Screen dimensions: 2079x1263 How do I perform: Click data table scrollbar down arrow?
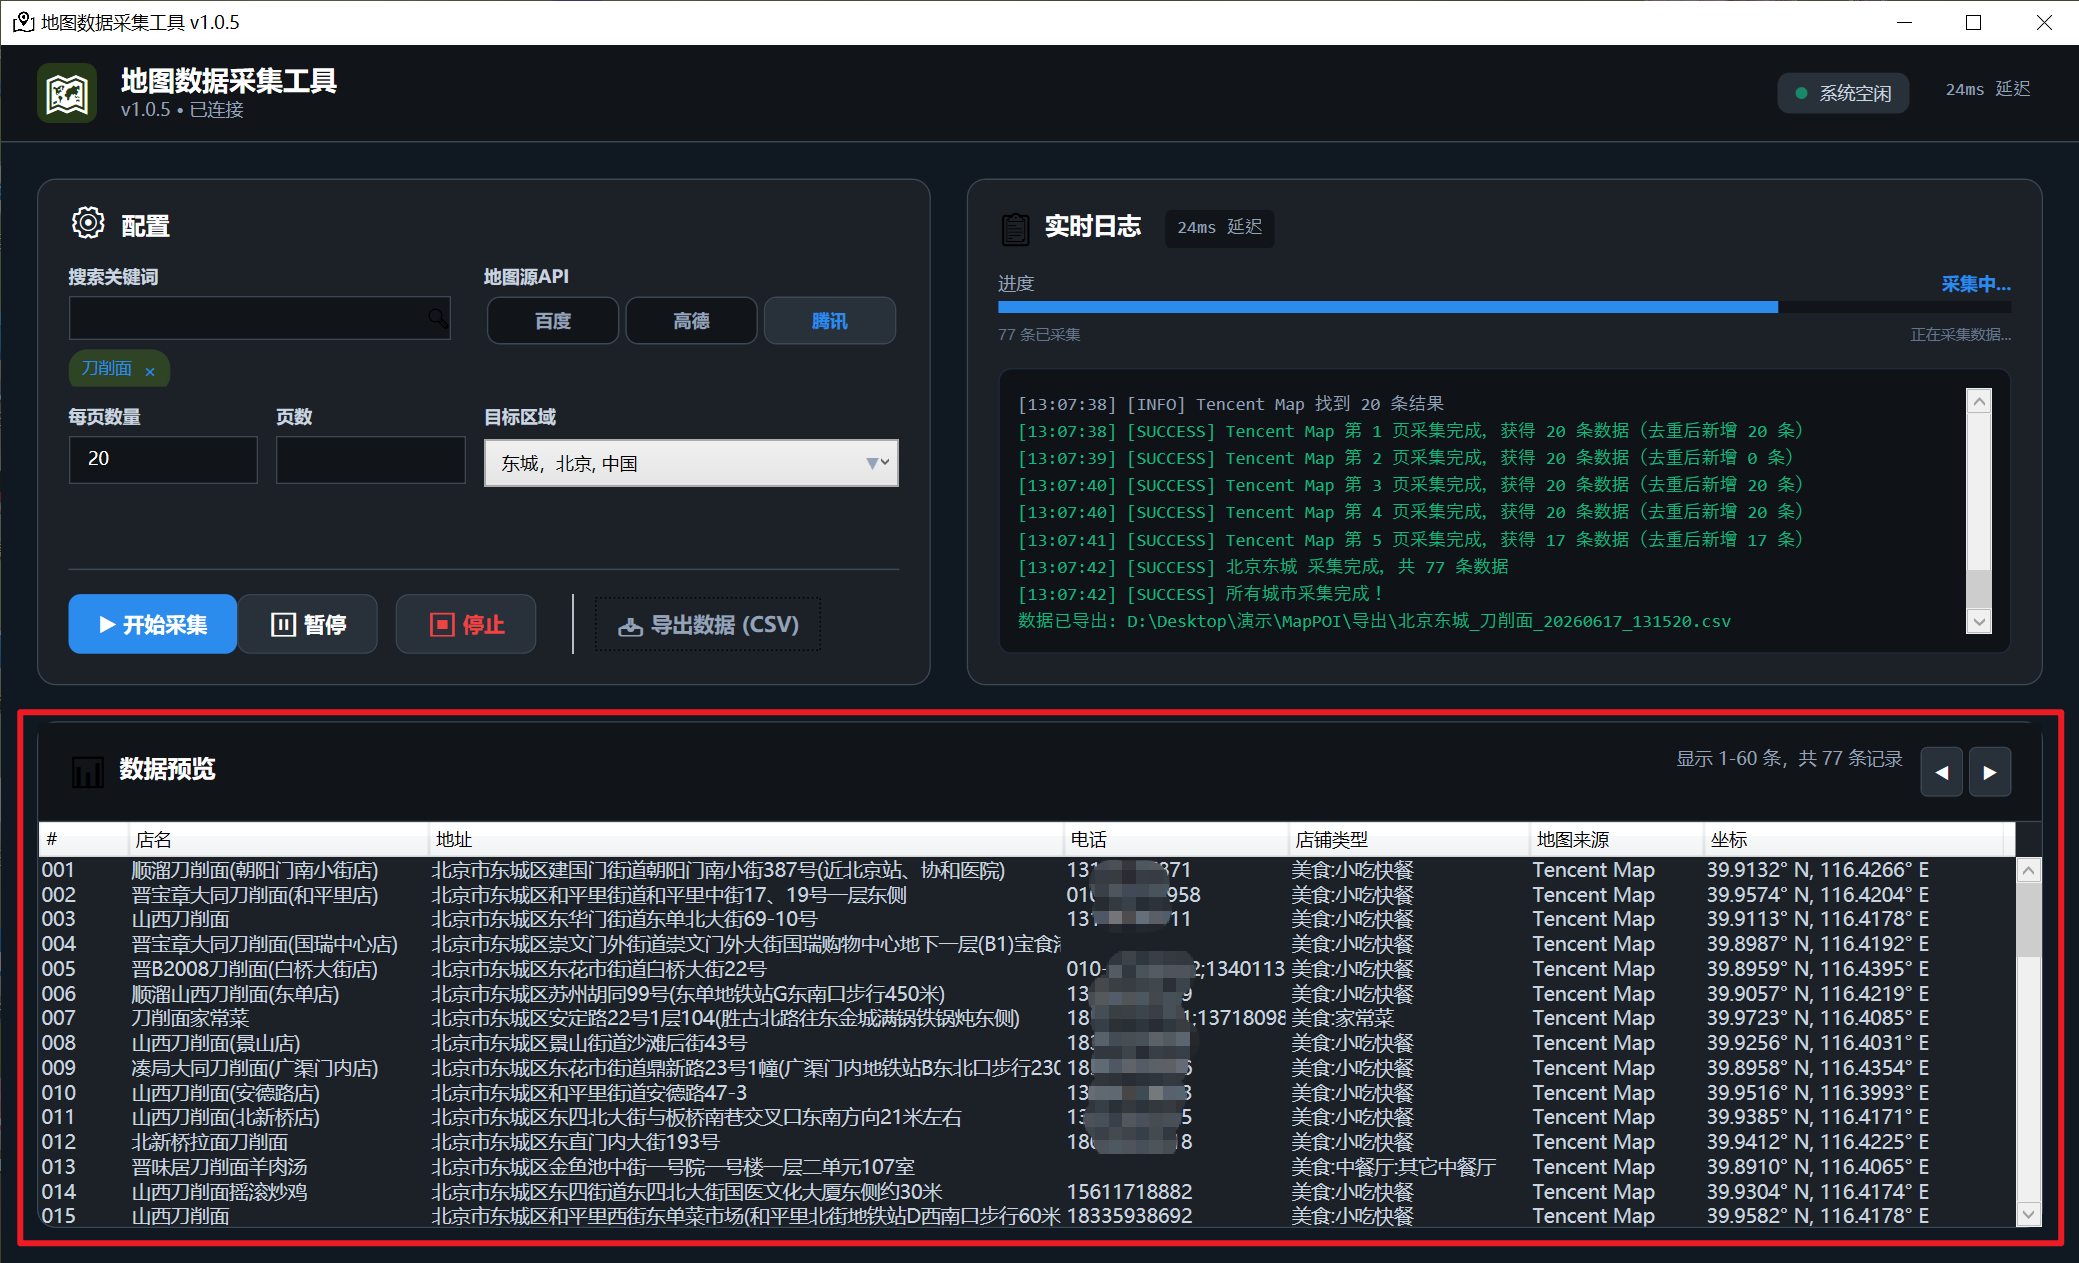pyautogui.click(x=2028, y=1215)
